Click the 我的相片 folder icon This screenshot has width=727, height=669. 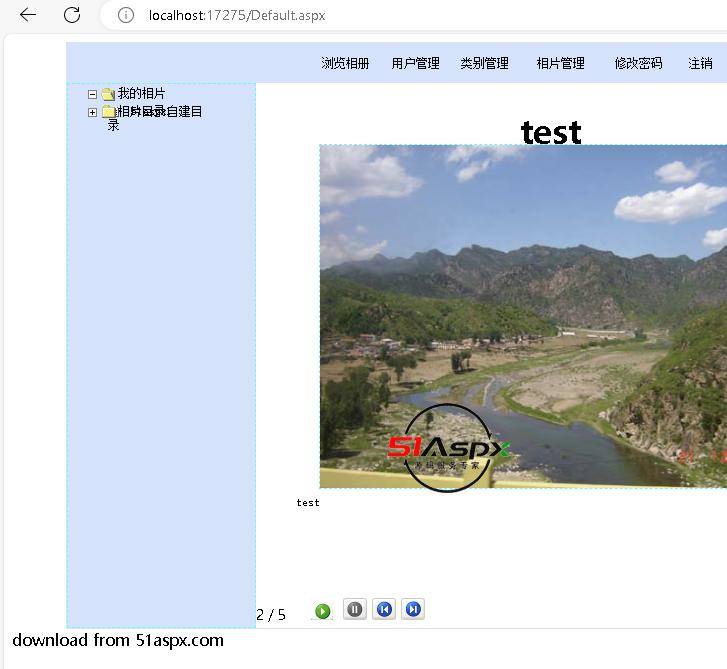click(108, 94)
